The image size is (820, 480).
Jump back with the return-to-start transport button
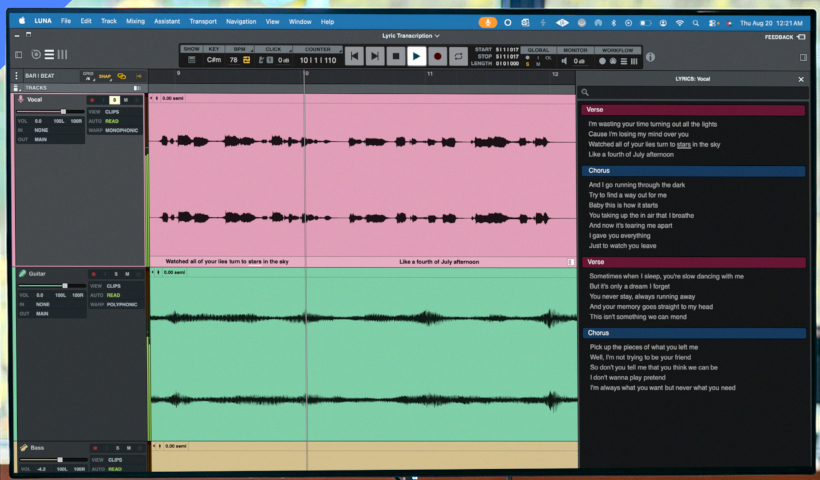coord(354,56)
